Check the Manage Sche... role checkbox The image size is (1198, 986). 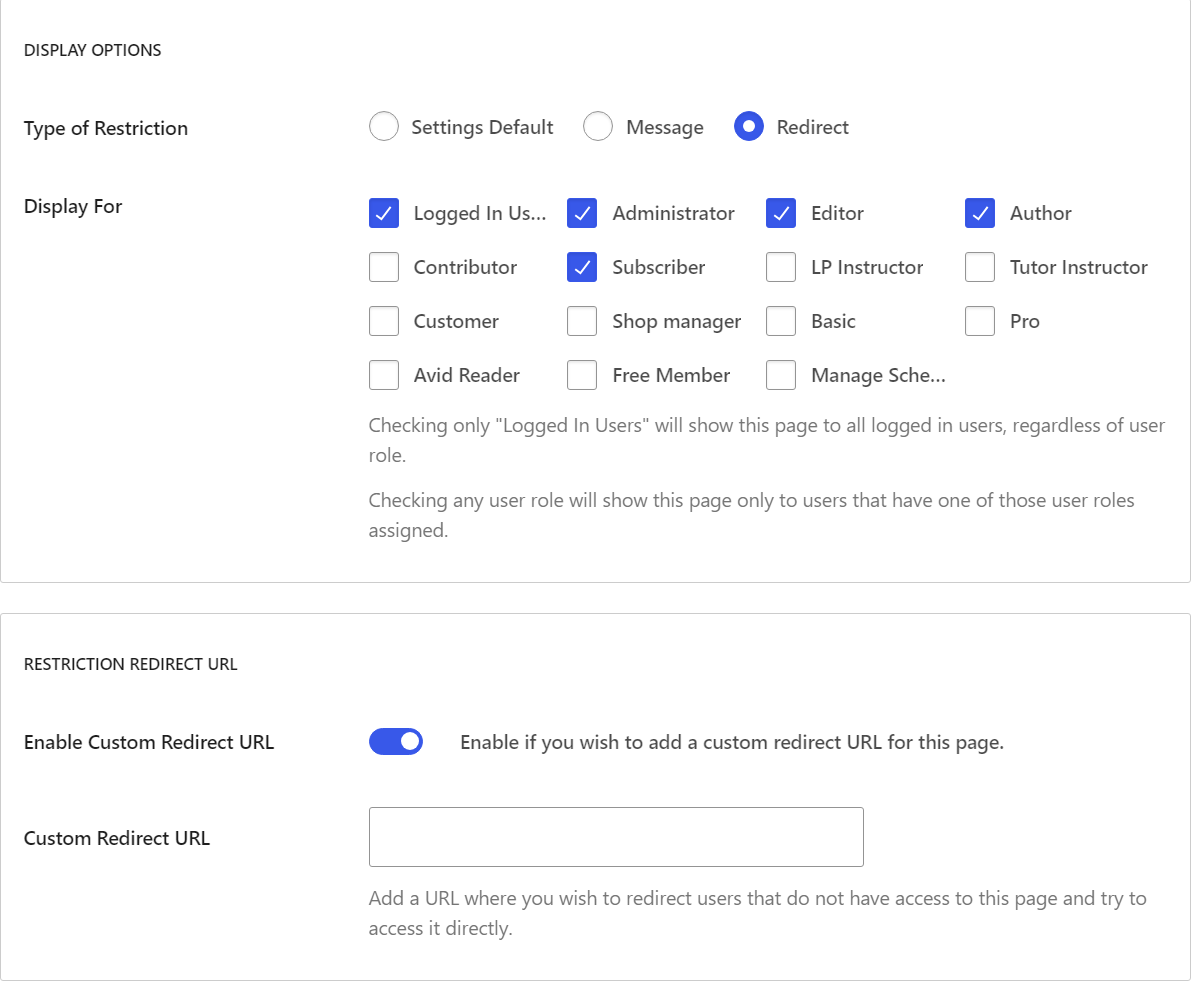[781, 376]
